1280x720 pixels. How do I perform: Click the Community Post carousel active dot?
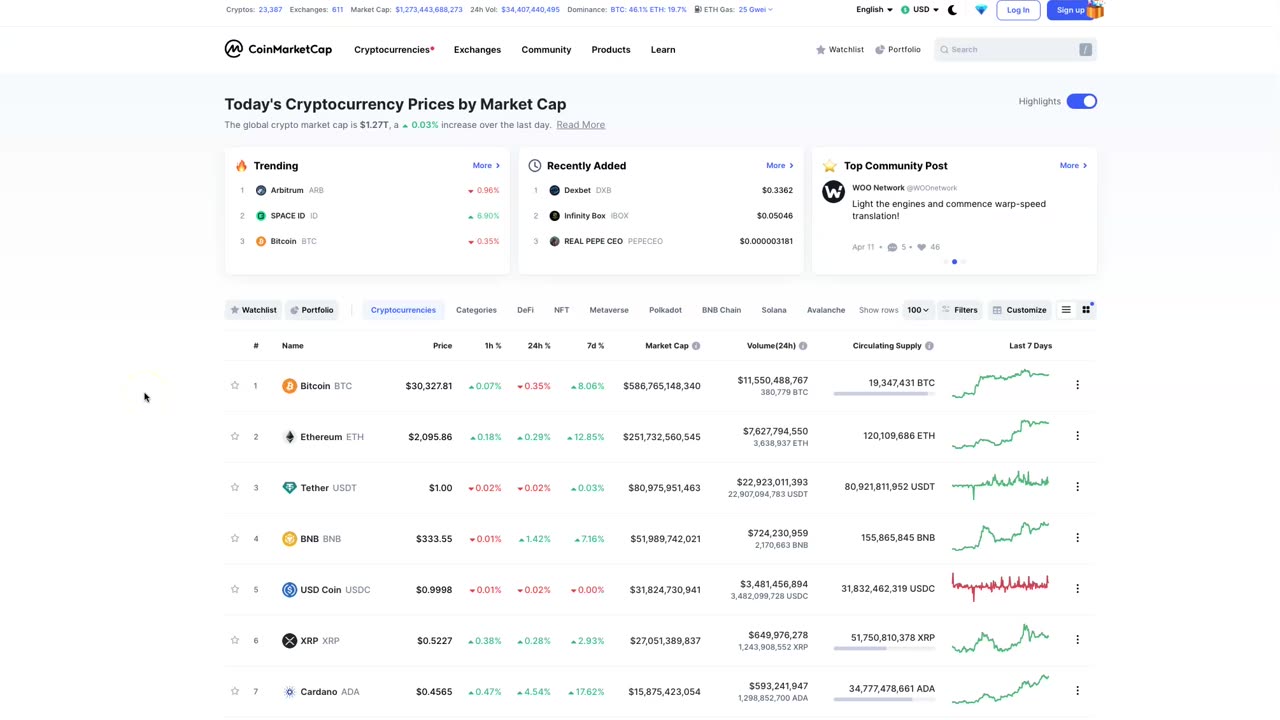point(954,262)
